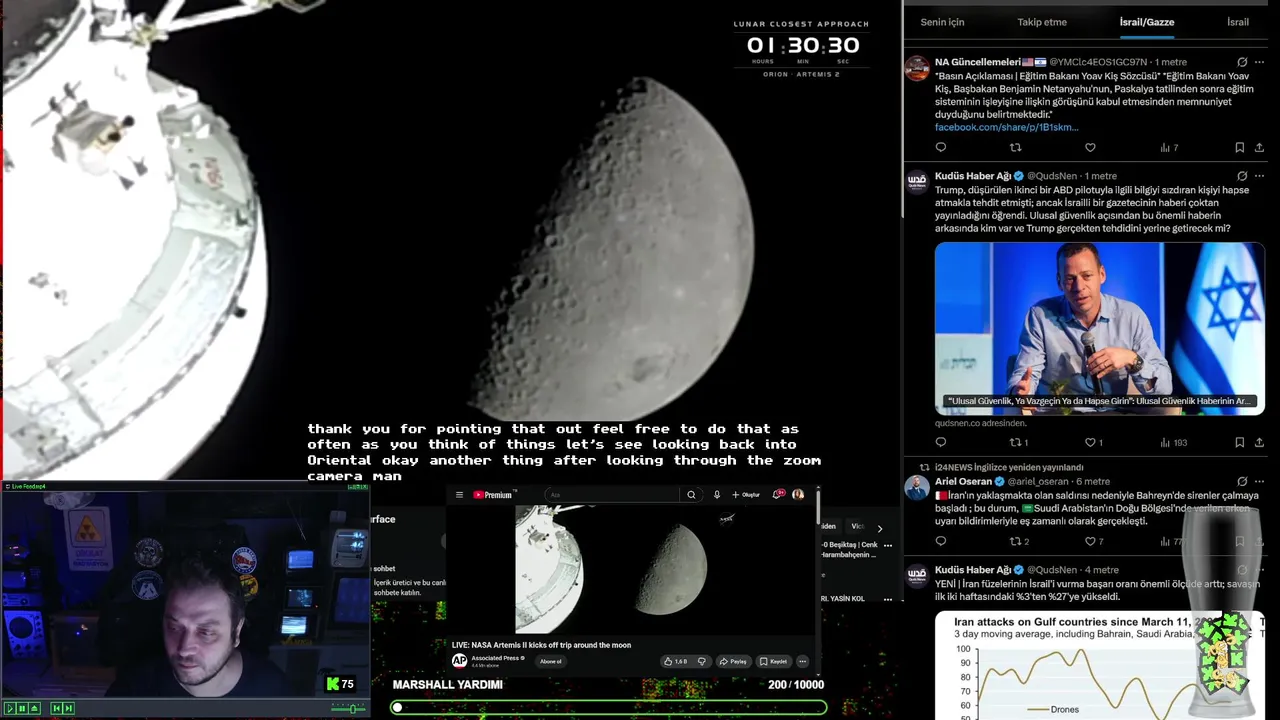
Task: Reply to the Kudüs Haber Ağı Trump post
Action: (x=941, y=442)
